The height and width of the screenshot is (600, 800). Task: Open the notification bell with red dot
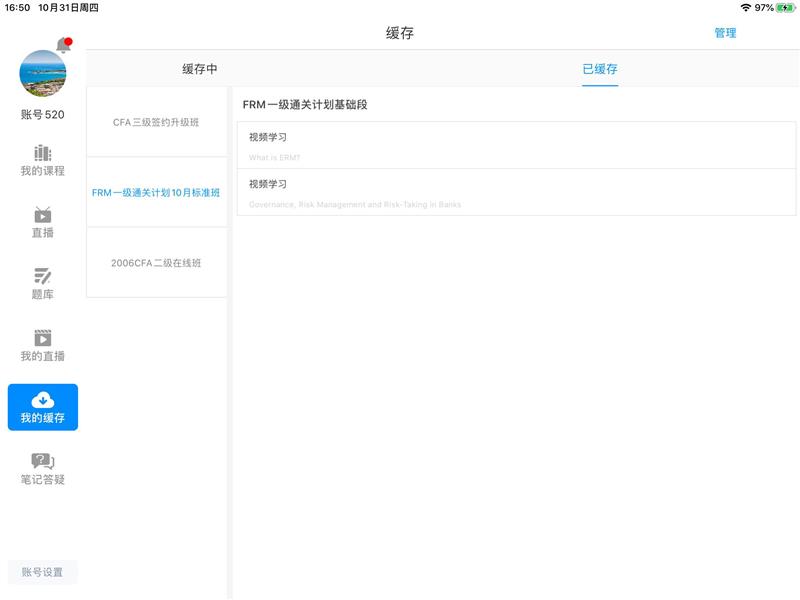pos(64,45)
